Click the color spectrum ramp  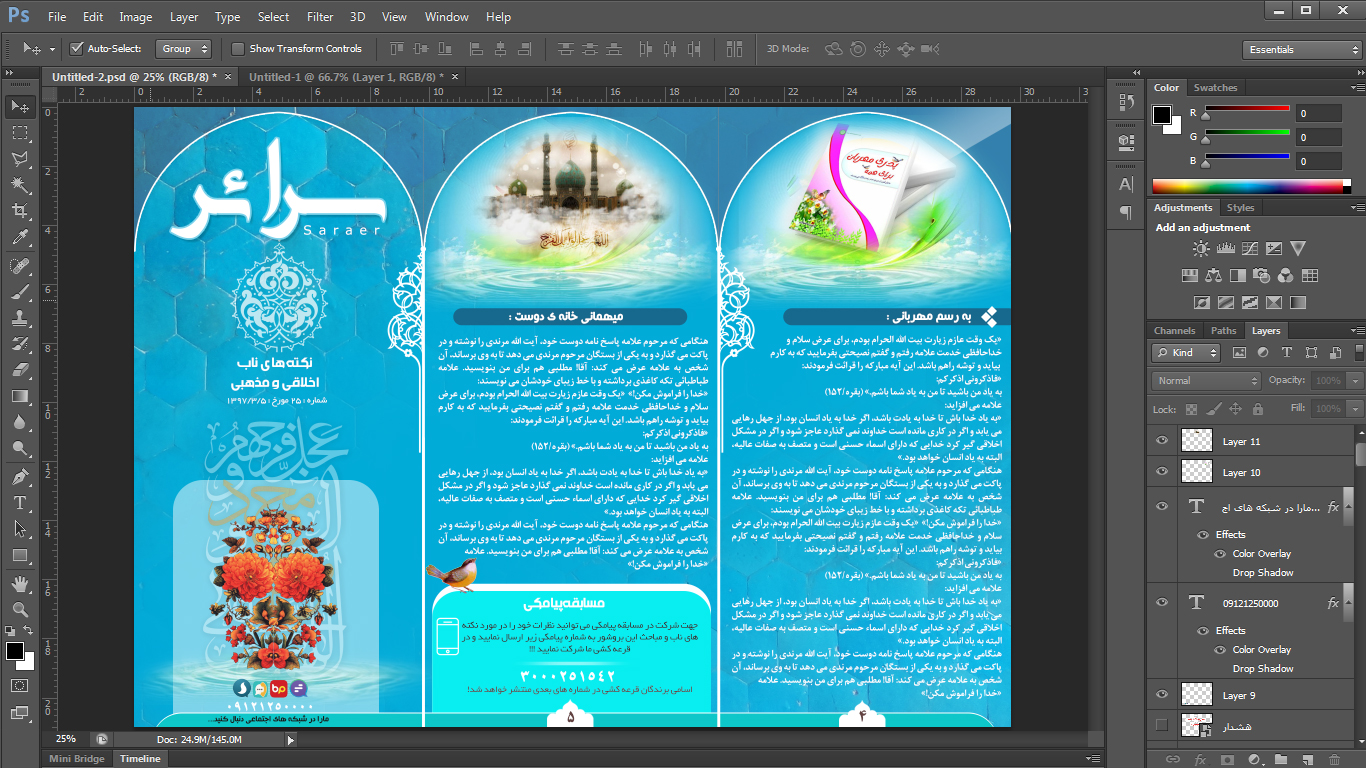click(x=1250, y=186)
